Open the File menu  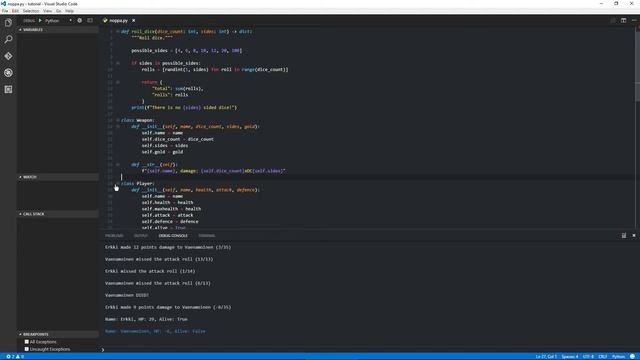5,11
